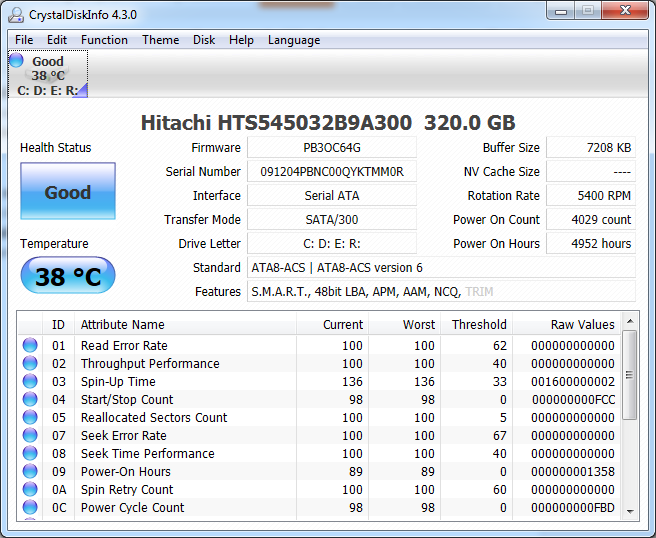Click status orb for Spin-Up Time
656x538 pixels.
(30, 381)
